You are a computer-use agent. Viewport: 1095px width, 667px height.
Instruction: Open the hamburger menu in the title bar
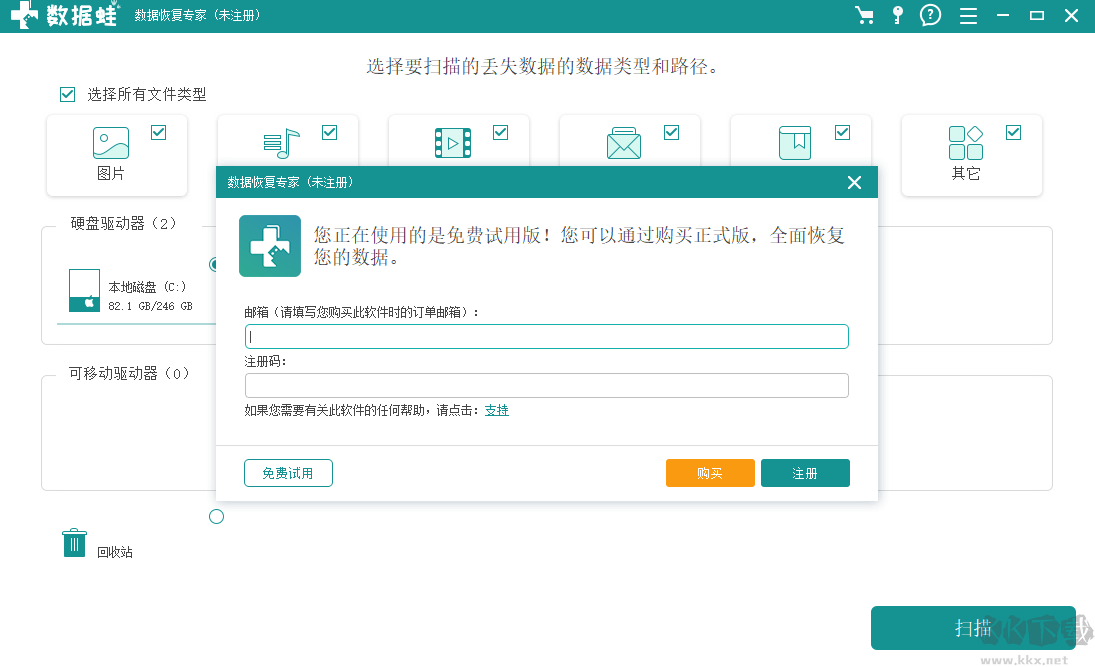967,16
